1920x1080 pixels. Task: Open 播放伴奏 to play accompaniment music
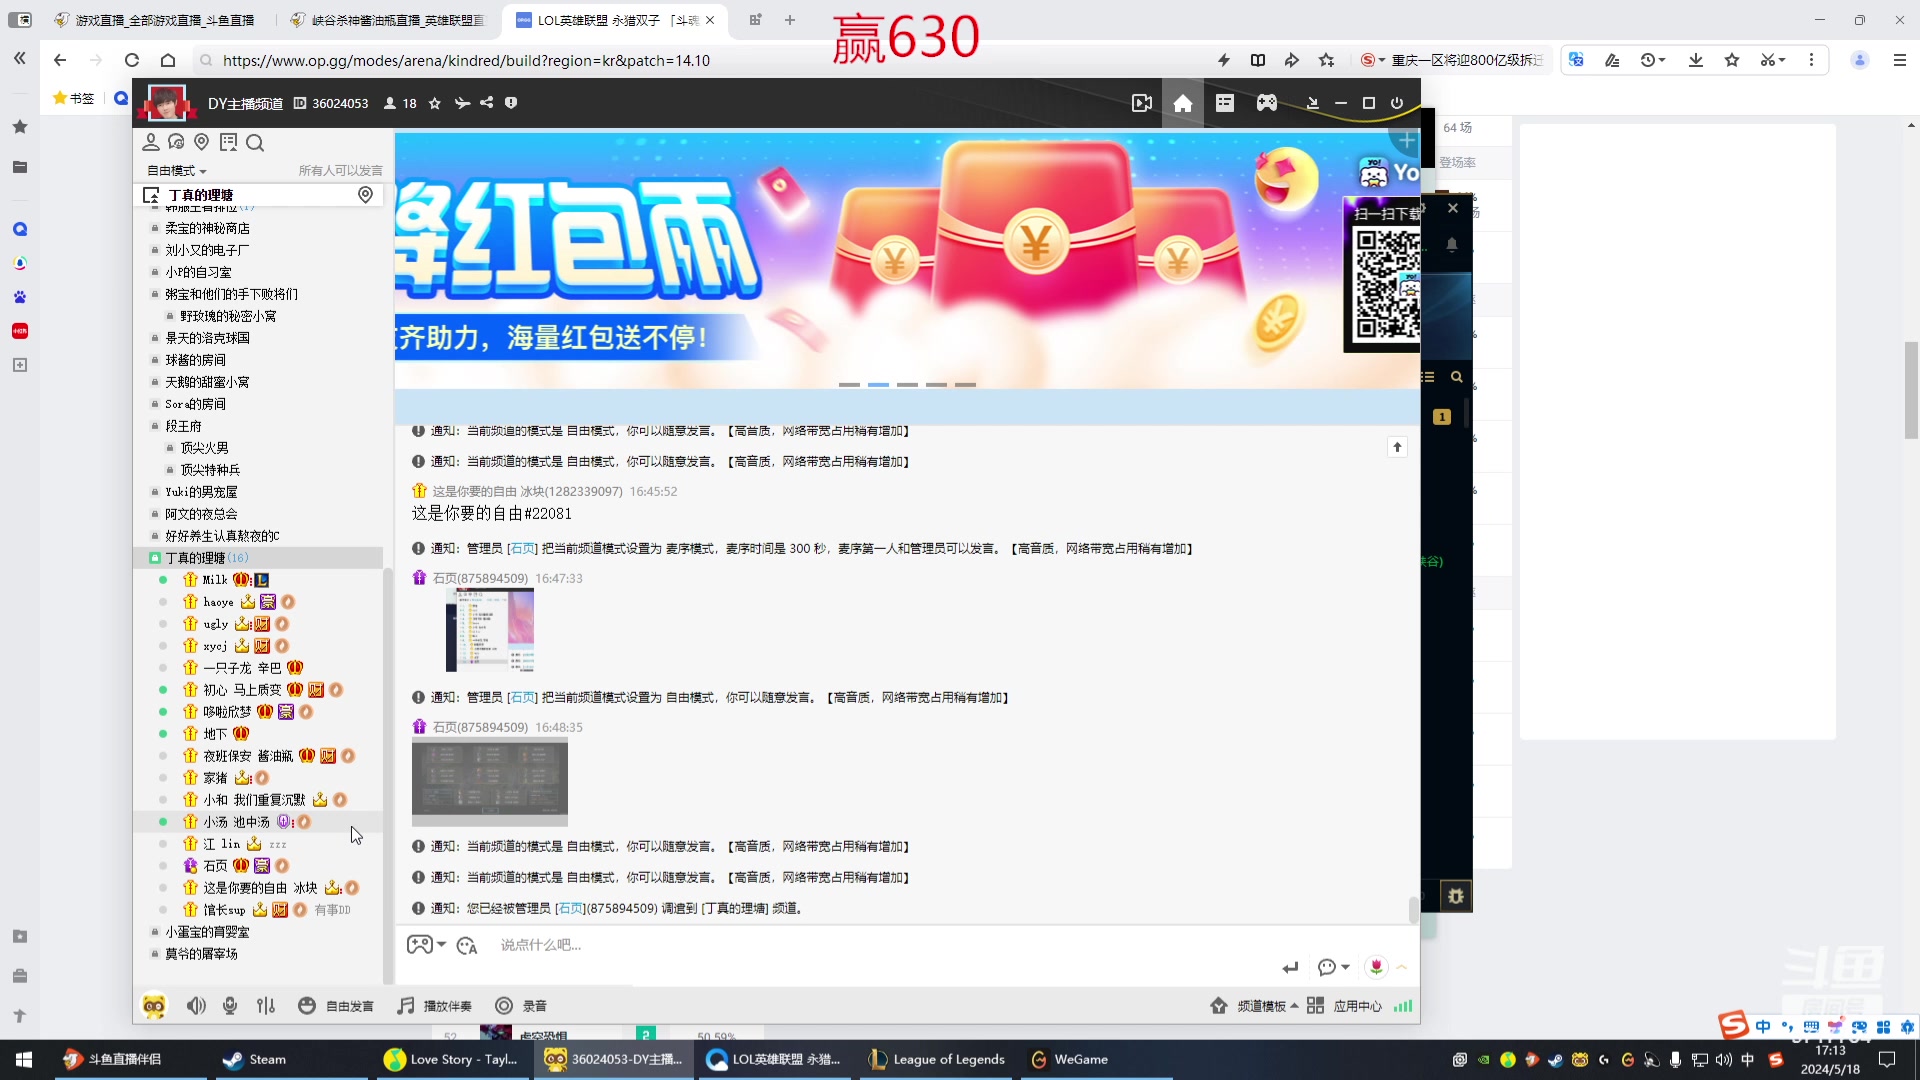434,1005
